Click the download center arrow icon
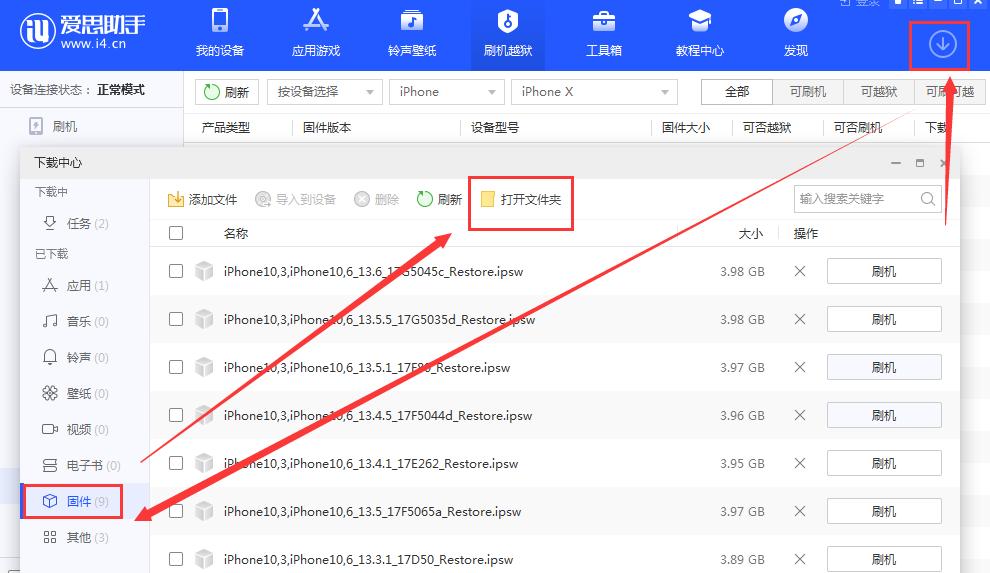This screenshot has height=573, width=990. click(942, 45)
